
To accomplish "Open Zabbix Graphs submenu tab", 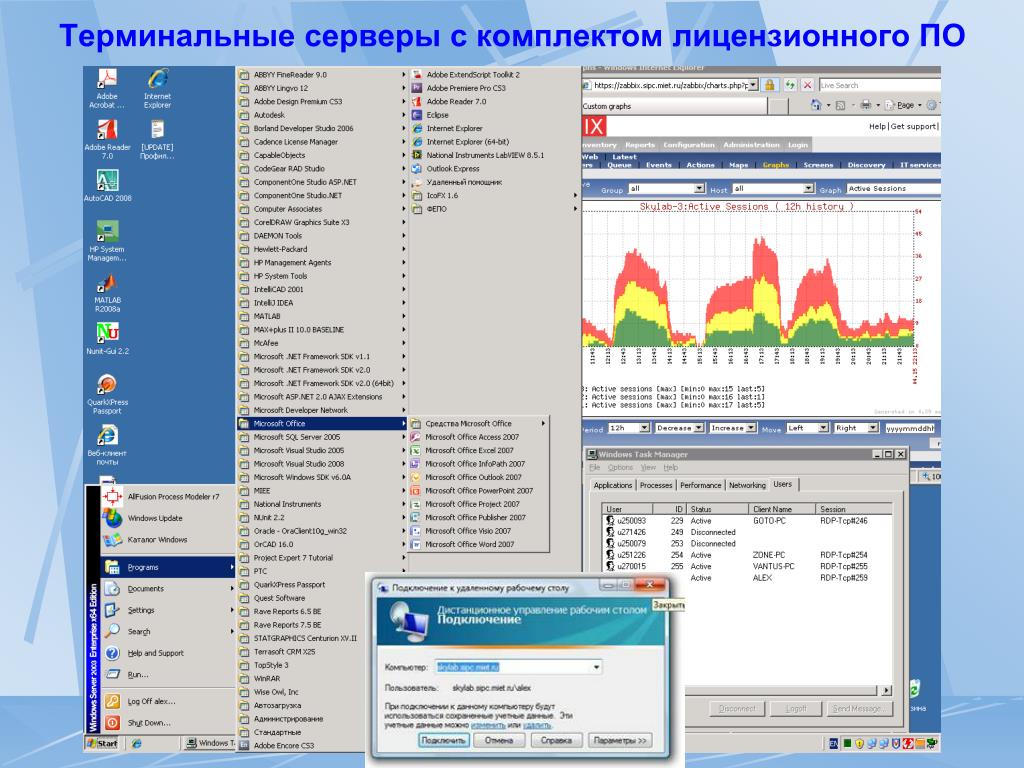I will point(776,165).
